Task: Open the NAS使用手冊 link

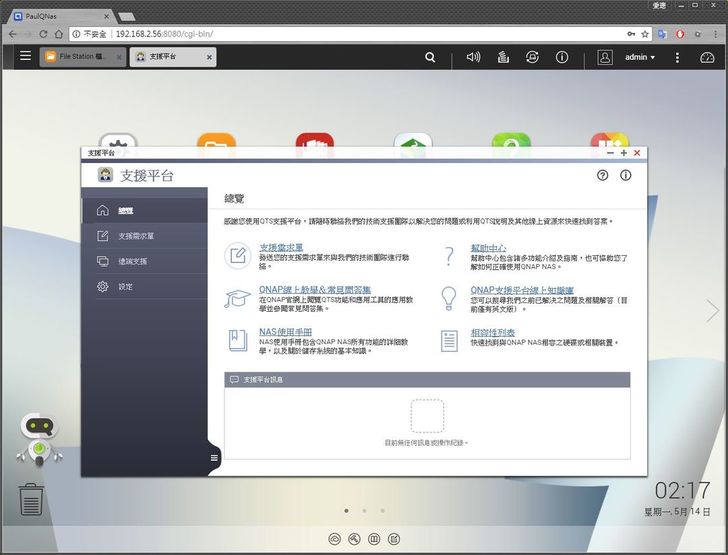Action: 285,332
